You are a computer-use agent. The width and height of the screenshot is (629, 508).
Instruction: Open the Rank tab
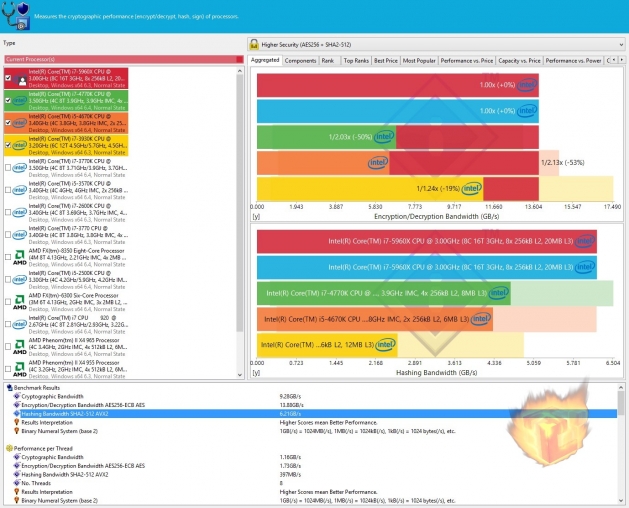click(x=328, y=61)
